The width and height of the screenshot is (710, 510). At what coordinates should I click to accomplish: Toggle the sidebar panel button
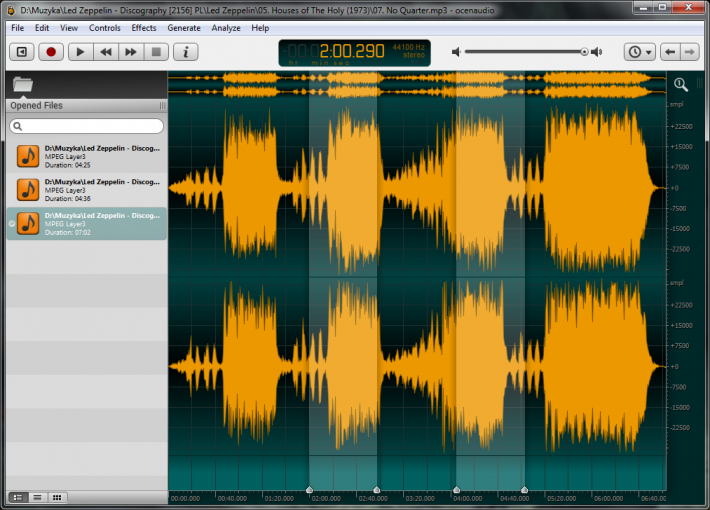22,52
